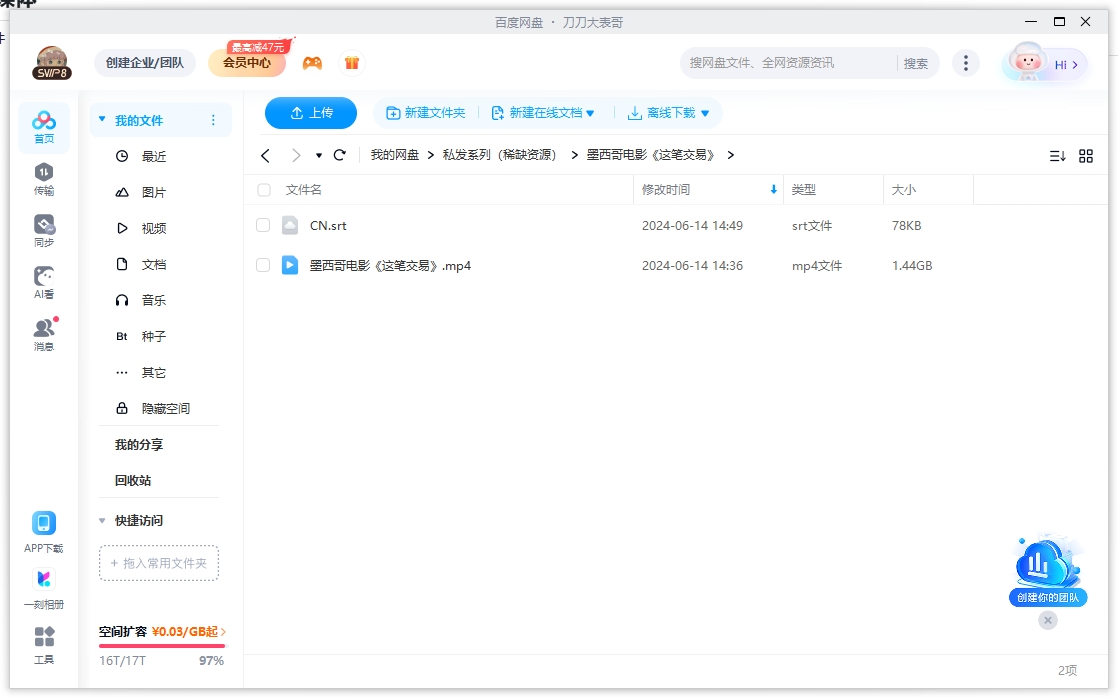This screenshot has height=698, width=1118.
Task: Open the AI看 assistant icon
Action: point(43,283)
